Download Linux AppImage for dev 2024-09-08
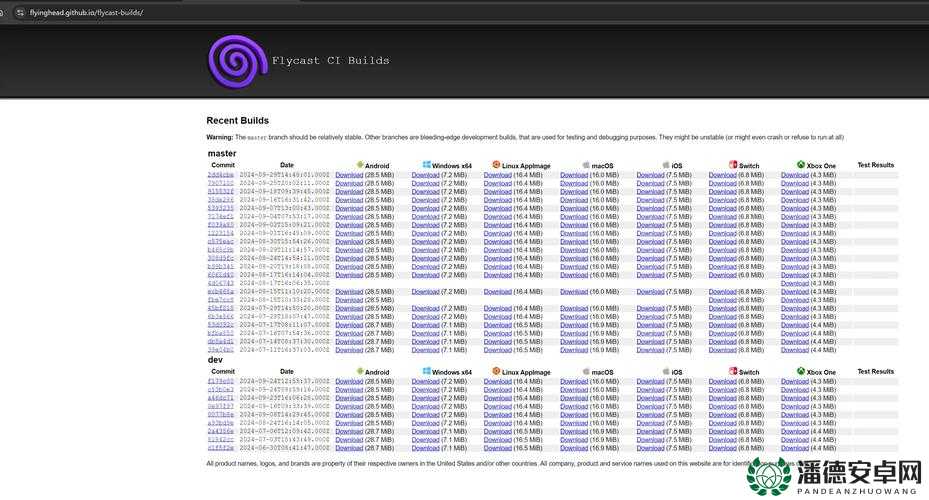 pos(498,414)
